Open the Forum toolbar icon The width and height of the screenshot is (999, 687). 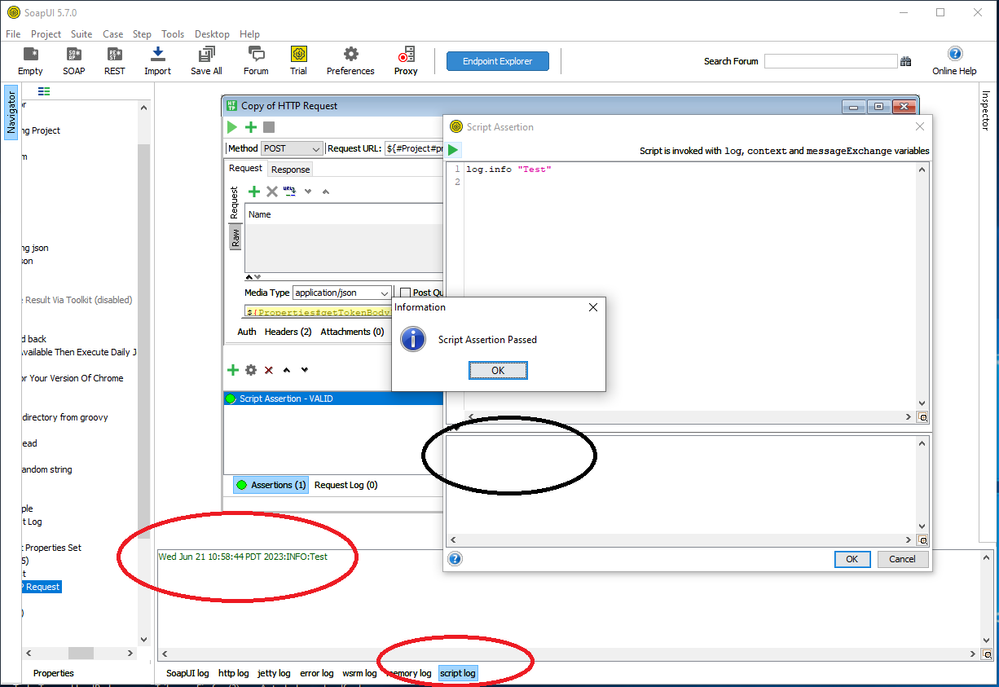tap(256, 61)
